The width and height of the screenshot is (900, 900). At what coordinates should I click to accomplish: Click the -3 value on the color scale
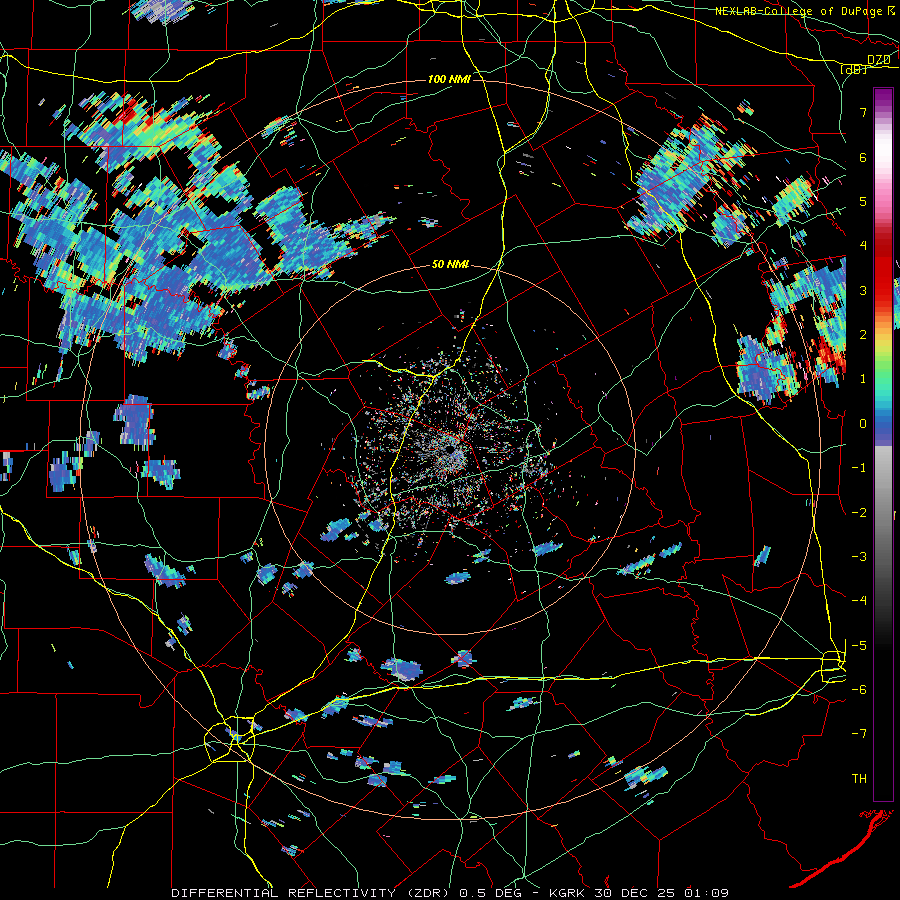pyautogui.click(x=859, y=557)
